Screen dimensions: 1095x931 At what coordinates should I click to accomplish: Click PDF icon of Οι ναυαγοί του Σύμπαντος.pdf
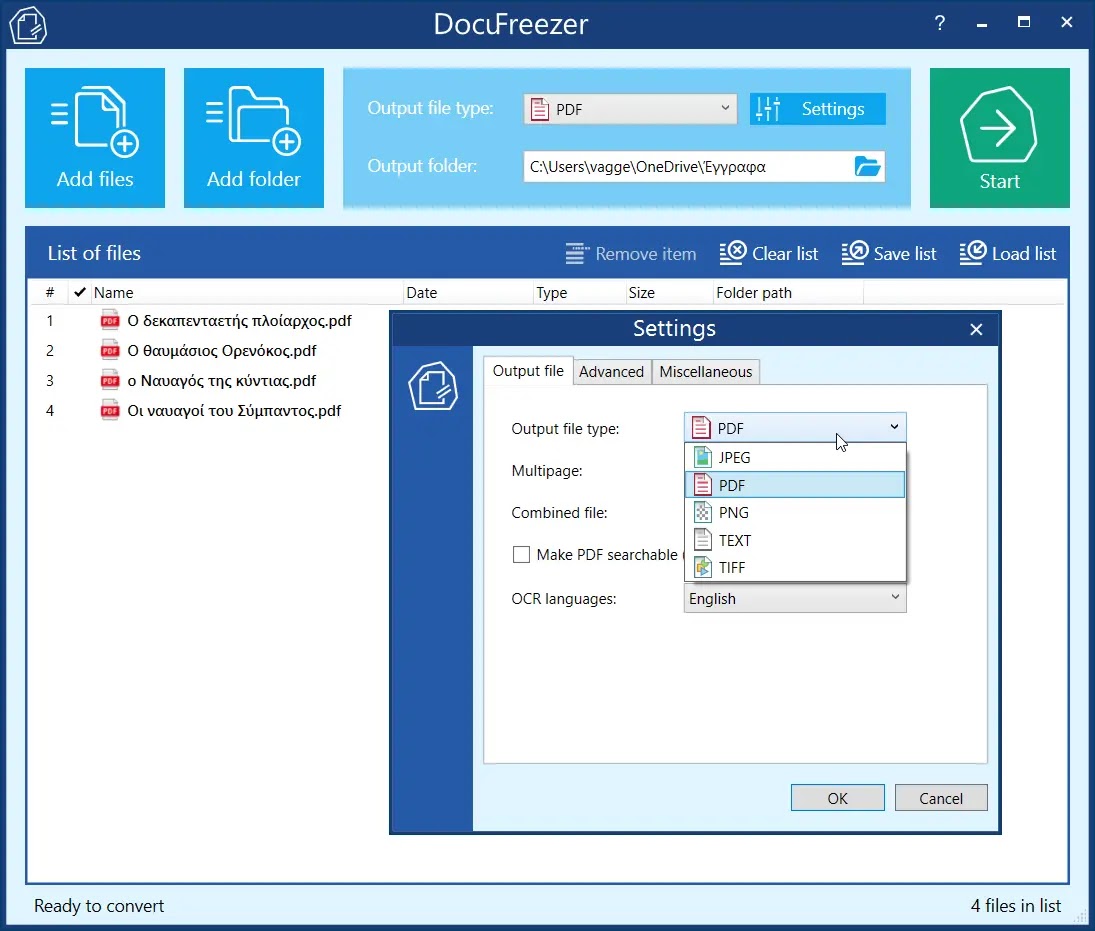point(110,410)
